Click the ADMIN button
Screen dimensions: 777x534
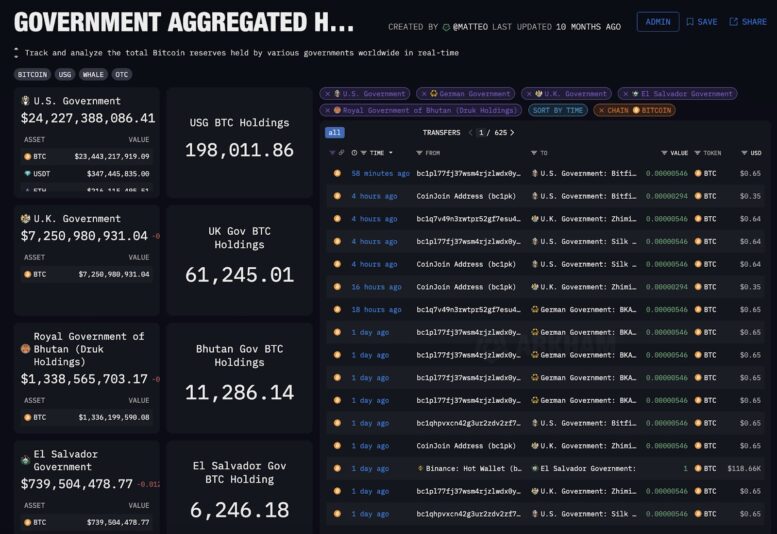click(658, 22)
